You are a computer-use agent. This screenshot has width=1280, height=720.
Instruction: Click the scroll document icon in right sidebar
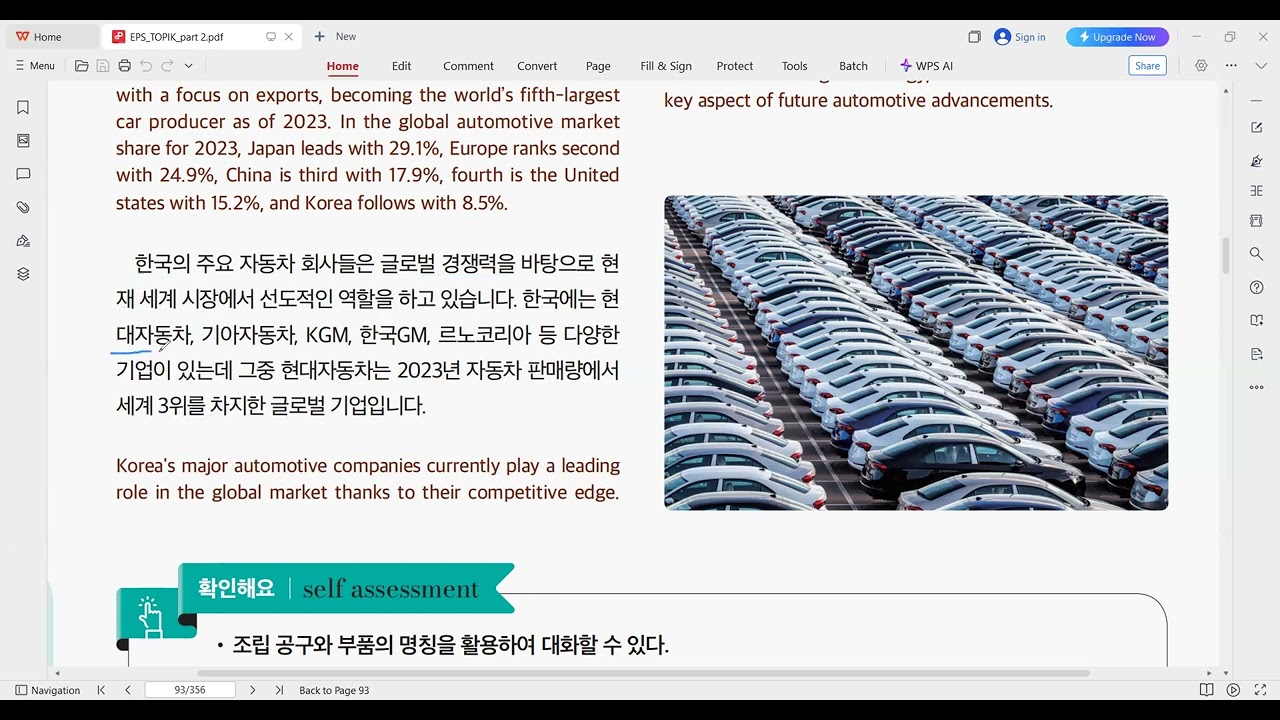(x=1257, y=221)
